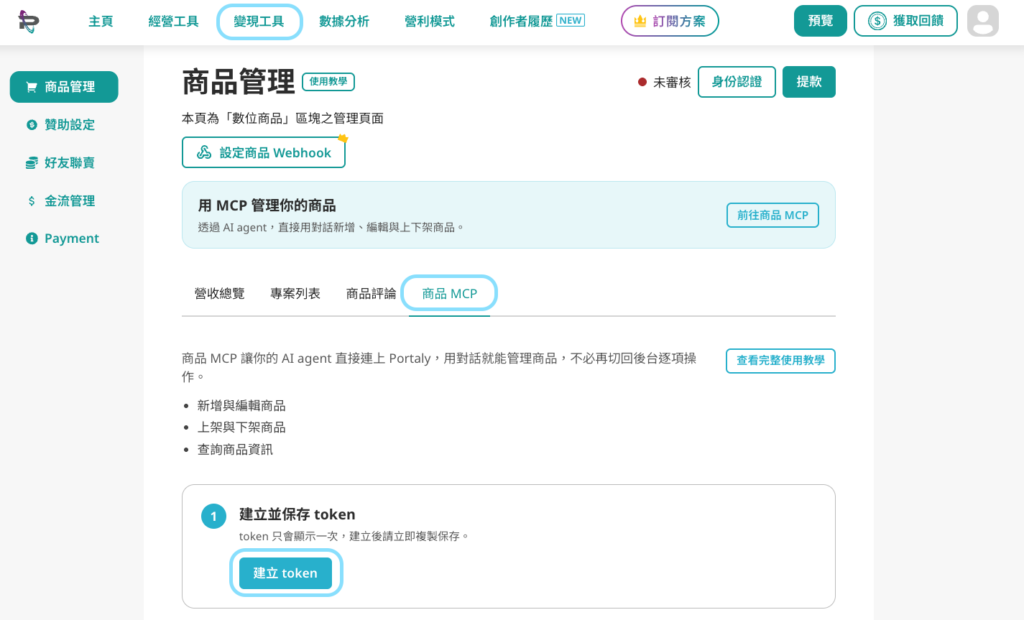The height and width of the screenshot is (620, 1024).
Task: Click the 建立 token button
Action: tap(285, 573)
